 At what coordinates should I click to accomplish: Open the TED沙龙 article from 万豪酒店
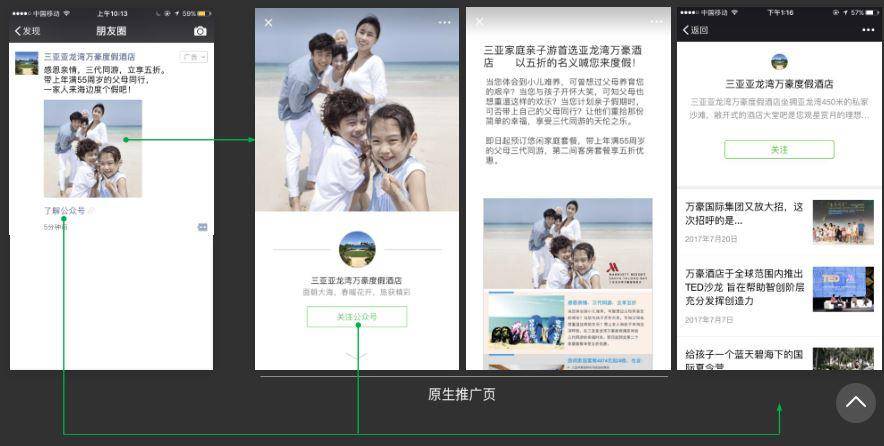click(x=744, y=287)
